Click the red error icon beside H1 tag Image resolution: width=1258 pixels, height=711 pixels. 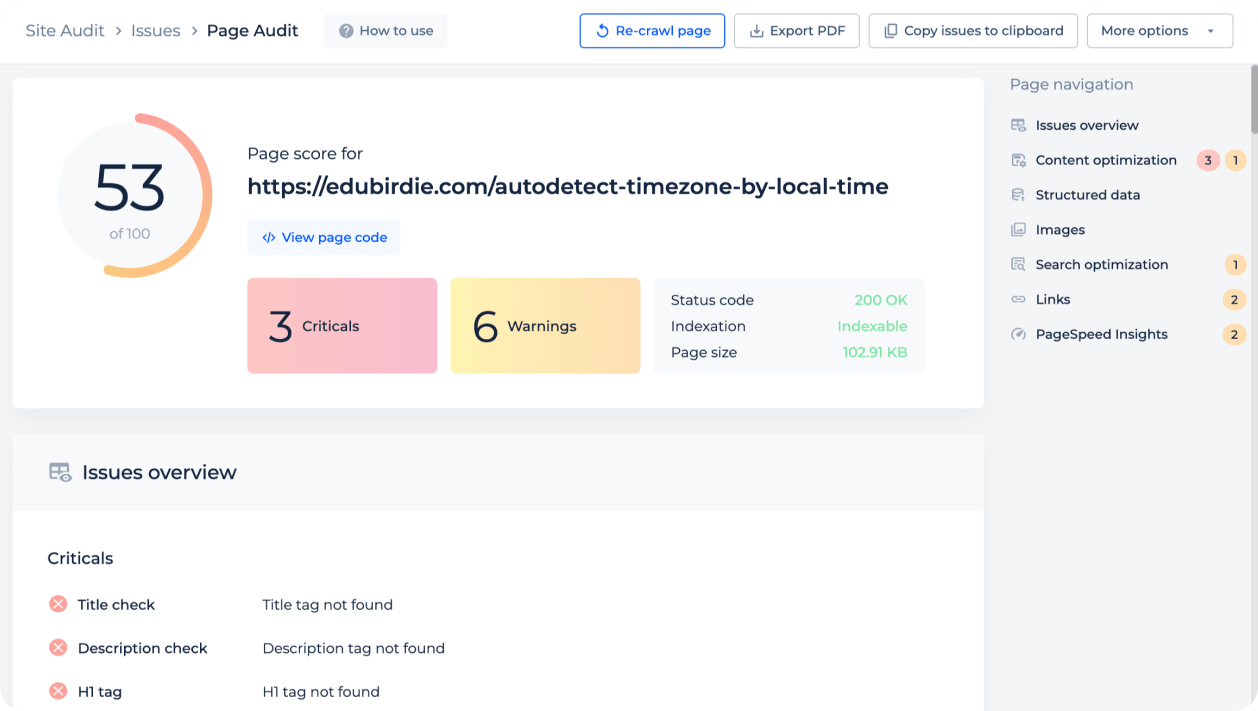click(58, 691)
